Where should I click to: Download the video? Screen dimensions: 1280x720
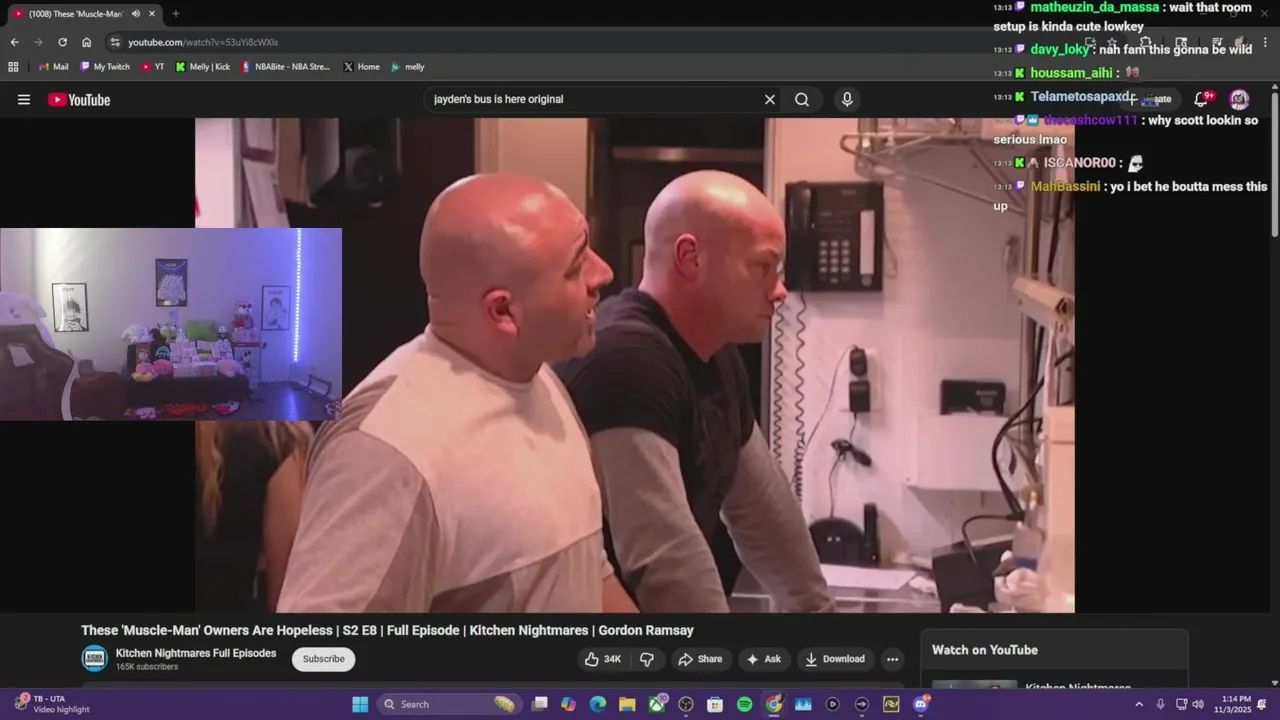[835, 659]
